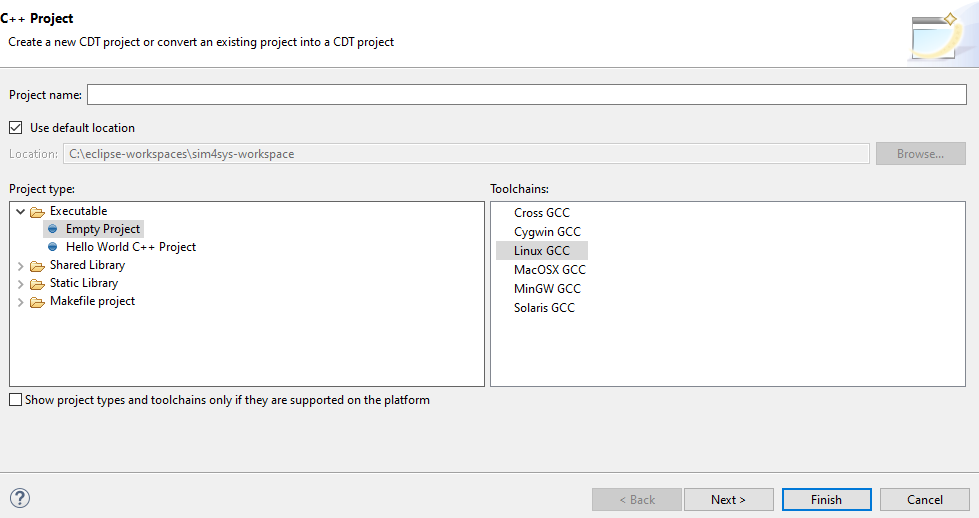
Task: Expand the Shared Library tree node
Action: (21, 266)
